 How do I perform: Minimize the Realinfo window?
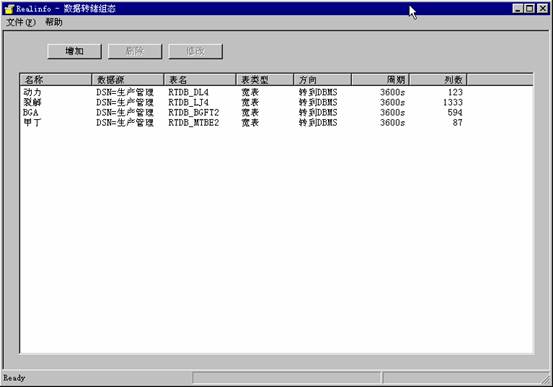[x=518, y=8]
